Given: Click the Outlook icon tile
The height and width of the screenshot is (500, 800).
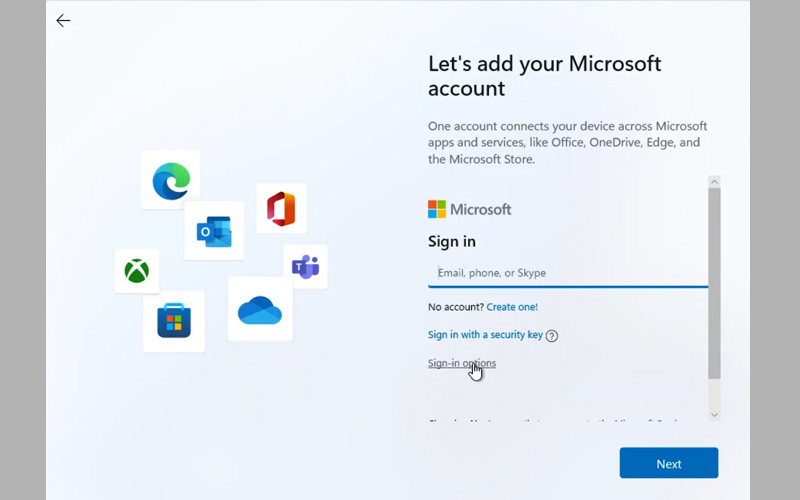Looking at the screenshot, I should coord(214,231).
